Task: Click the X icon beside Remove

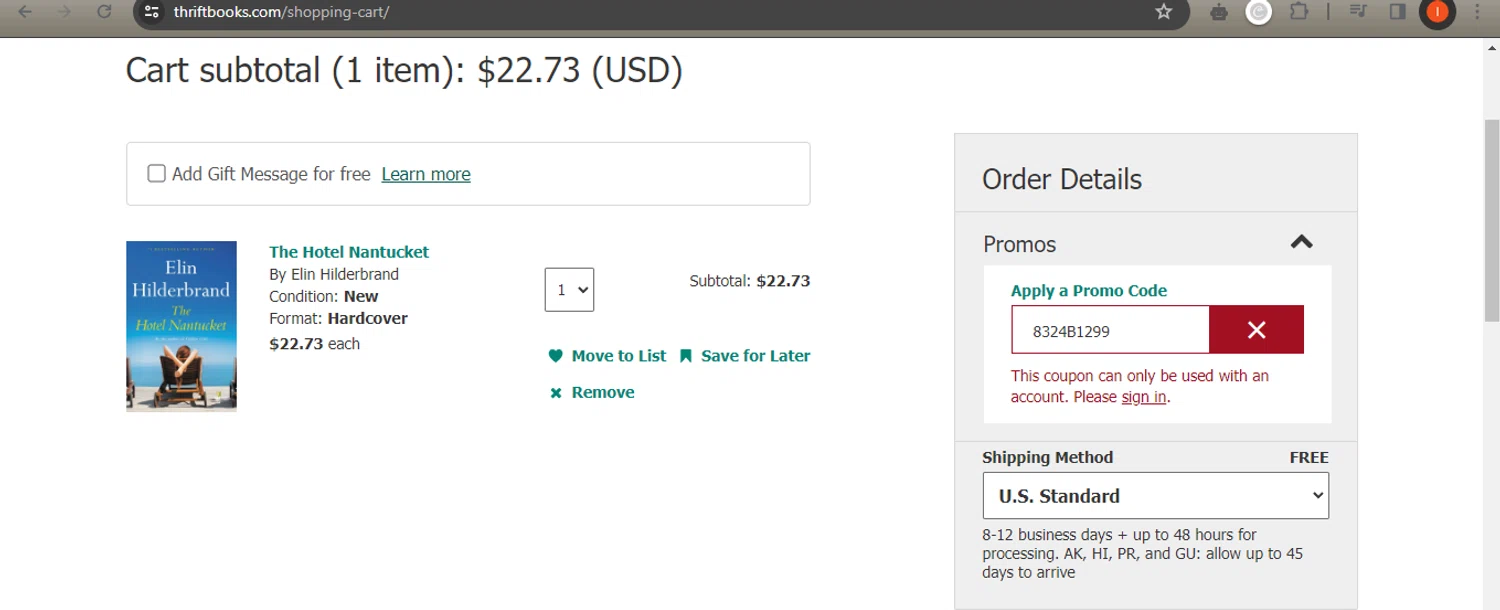Action: (x=556, y=393)
